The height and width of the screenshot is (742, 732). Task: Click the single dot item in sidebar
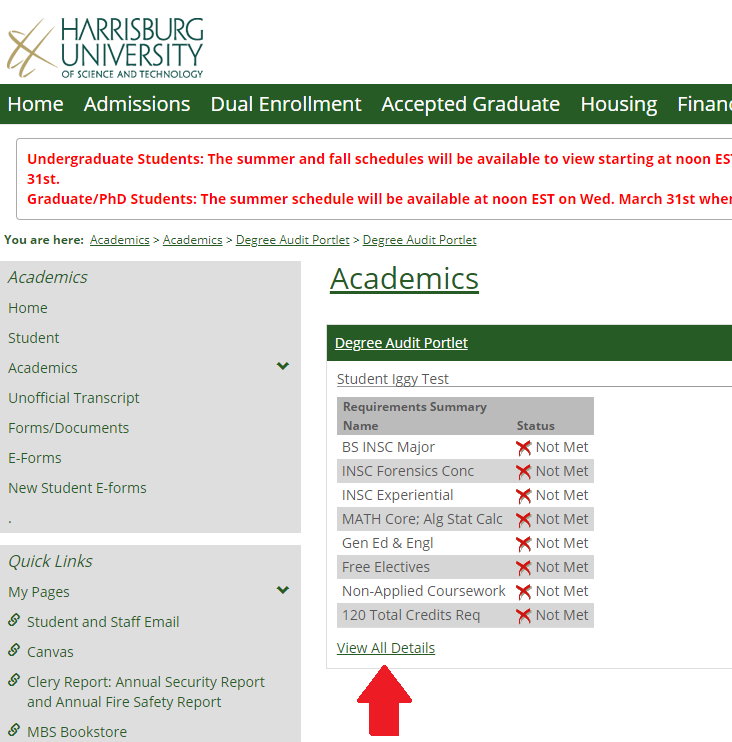(10, 521)
